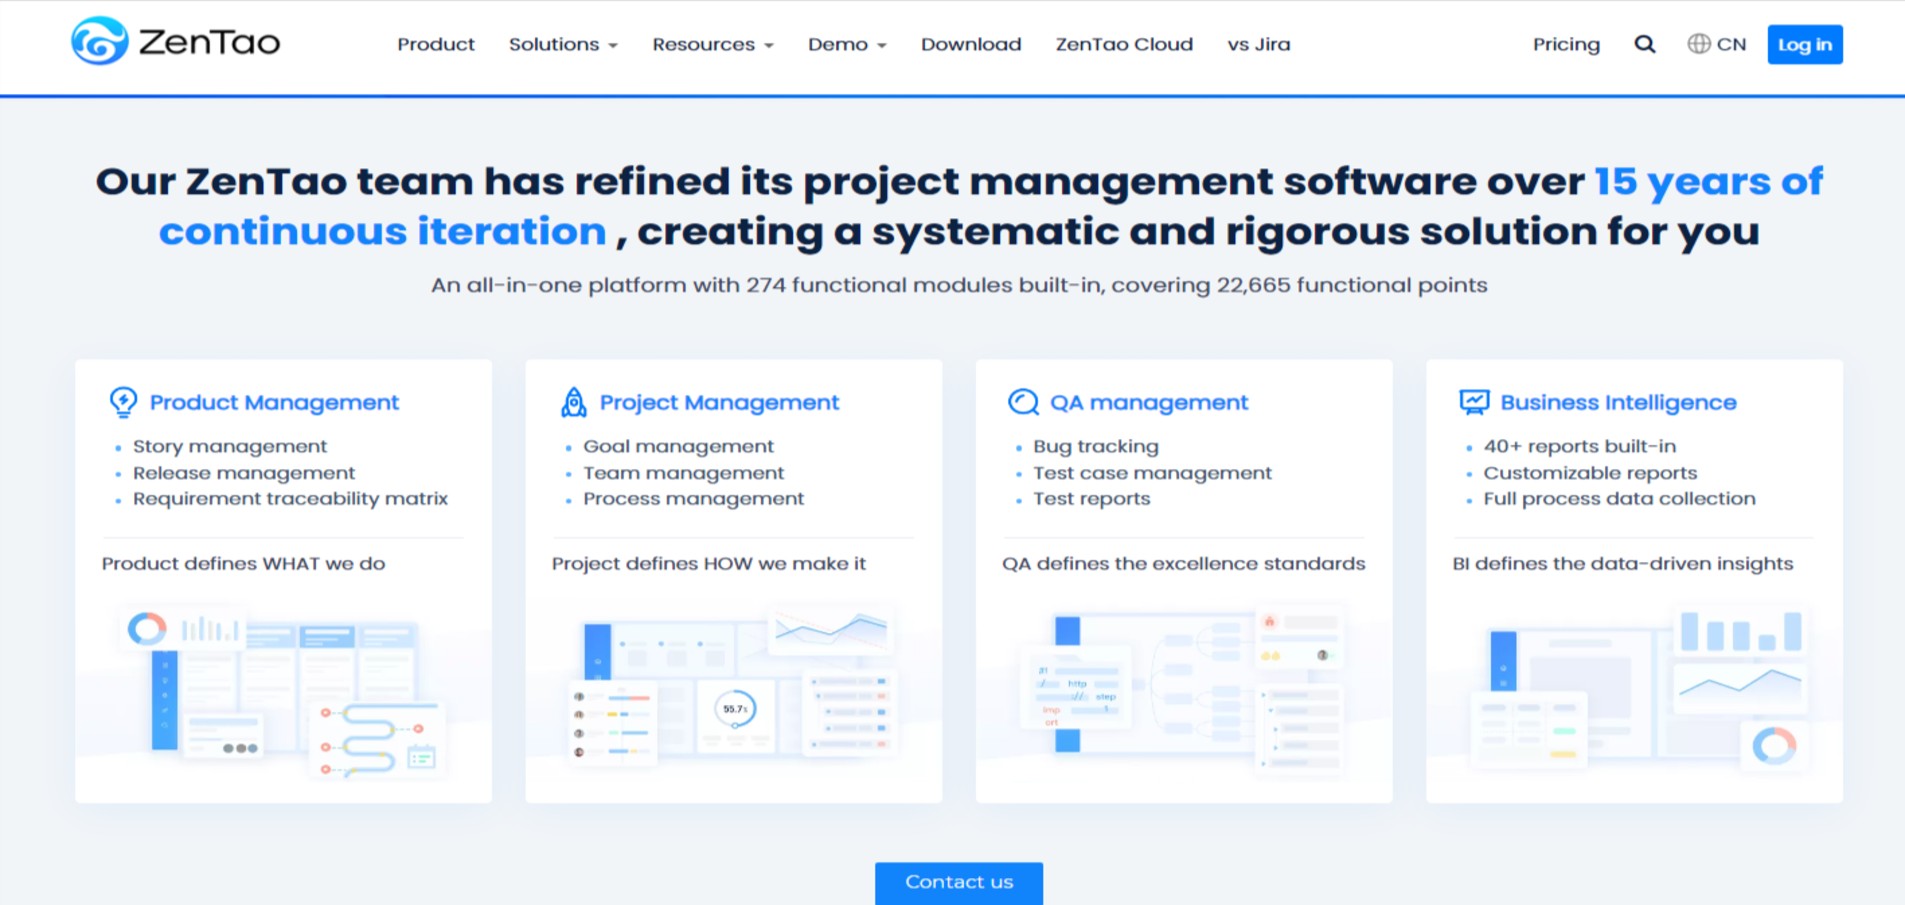Click the Business Intelligence chart icon
The height and width of the screenshot is (905, 1905).
pos(1474,402)
